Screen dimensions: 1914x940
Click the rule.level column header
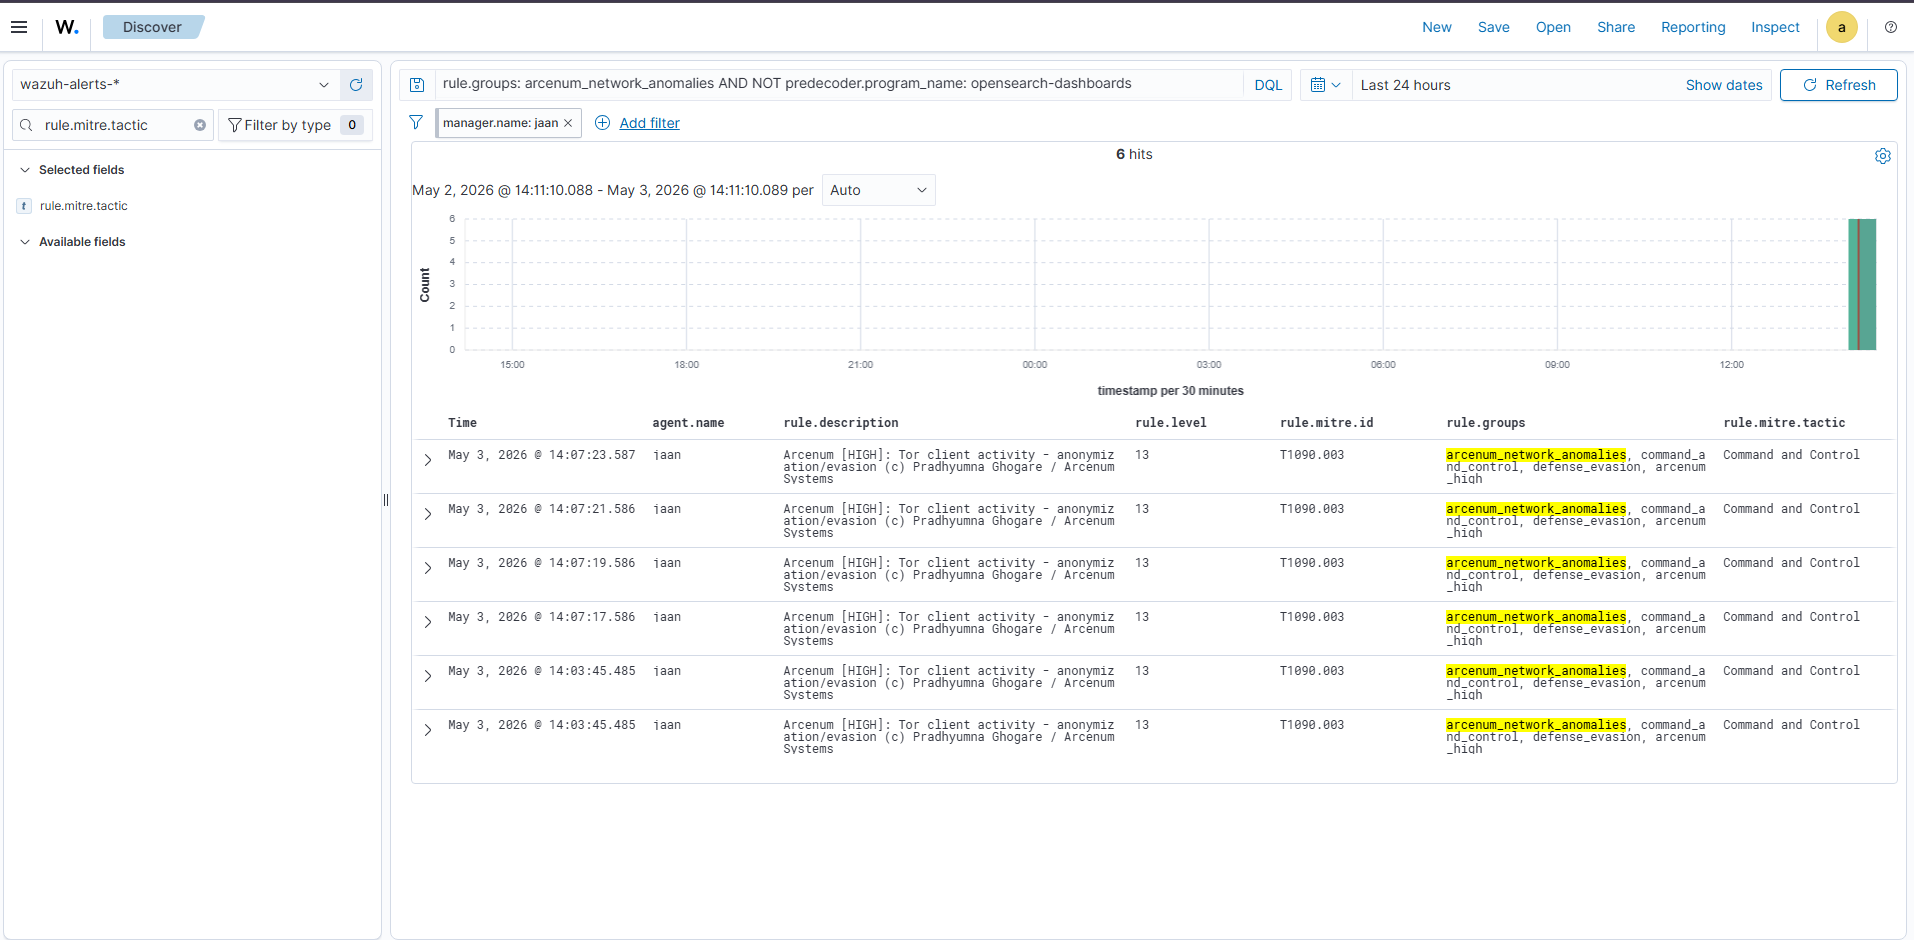pyautogui.click(x=1170, y=423)
